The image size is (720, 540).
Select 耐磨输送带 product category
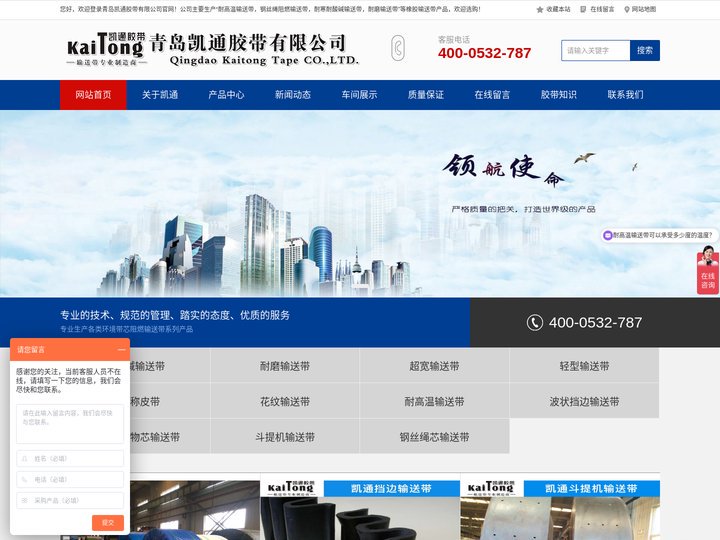285,366
